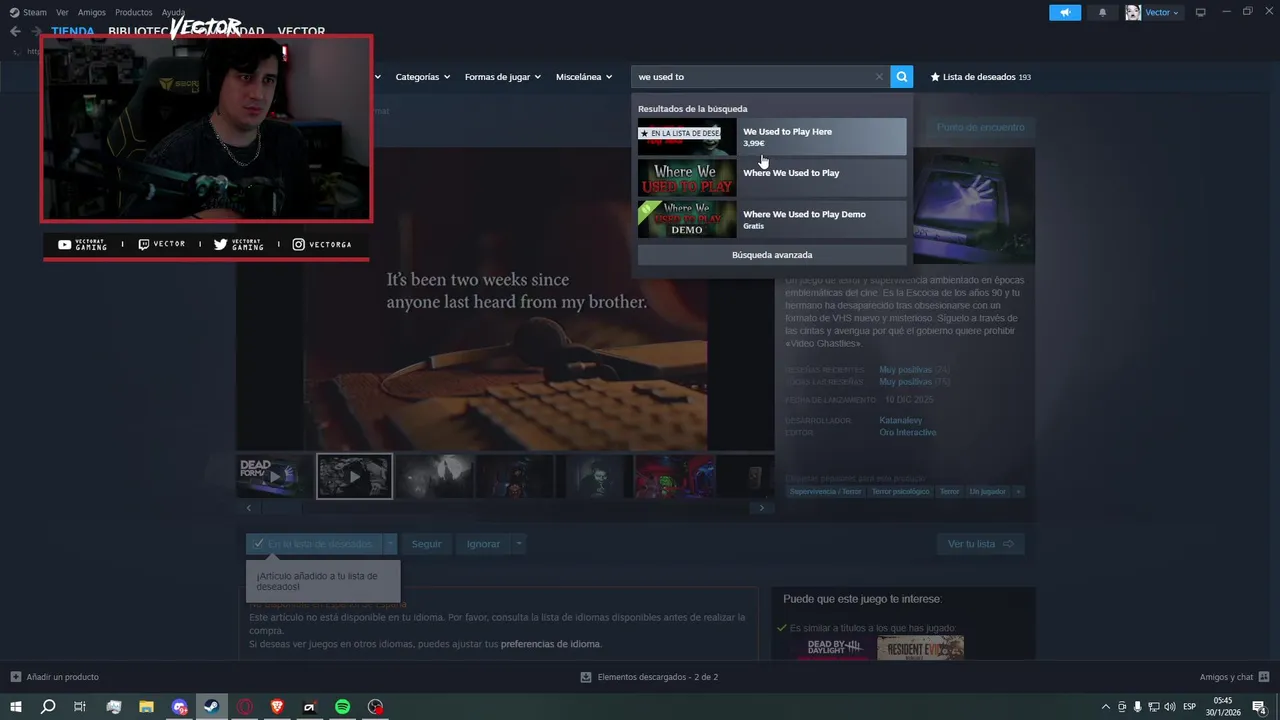Select the highlighted video thumbnail in media strip

pyautogui.click(x=354, y=476)
